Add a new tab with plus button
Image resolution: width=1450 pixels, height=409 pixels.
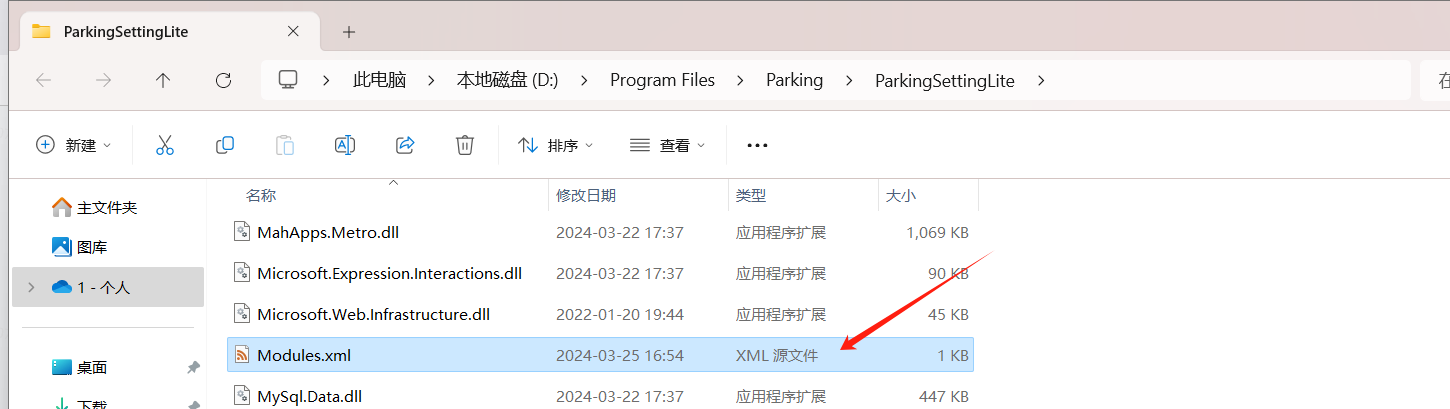point(348,32)
